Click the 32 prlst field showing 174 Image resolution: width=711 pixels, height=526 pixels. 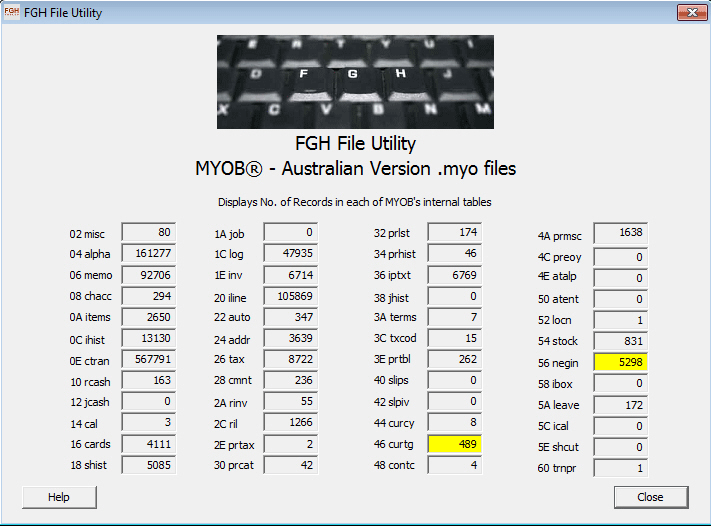tap(454, 232)
